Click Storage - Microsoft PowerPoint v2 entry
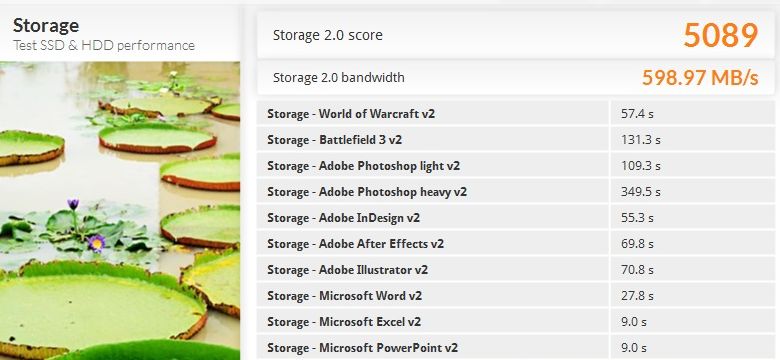The image size is (780, 360). (x=516, y=348)
